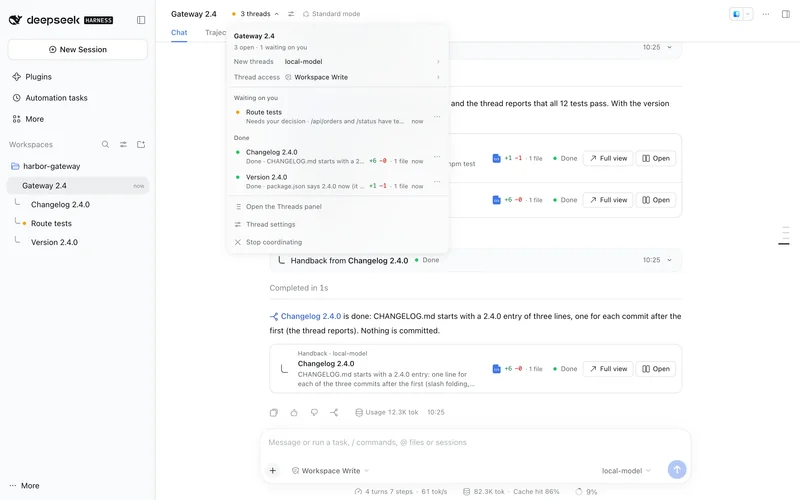The width and height of the screenshot is (800, 500).
Task: Open options ellipsis for the Route tests thread
Action: click(437, 116)
